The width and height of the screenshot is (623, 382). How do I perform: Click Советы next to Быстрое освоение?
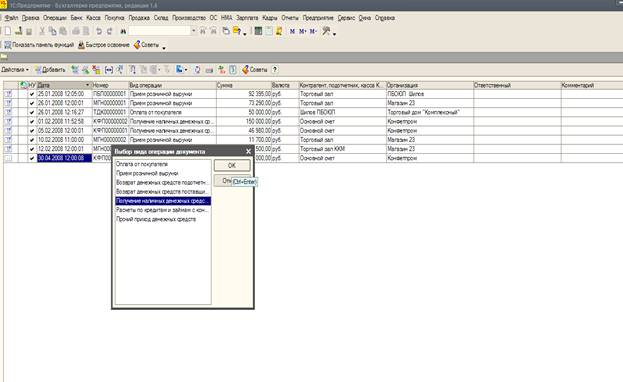click(146, 45)
